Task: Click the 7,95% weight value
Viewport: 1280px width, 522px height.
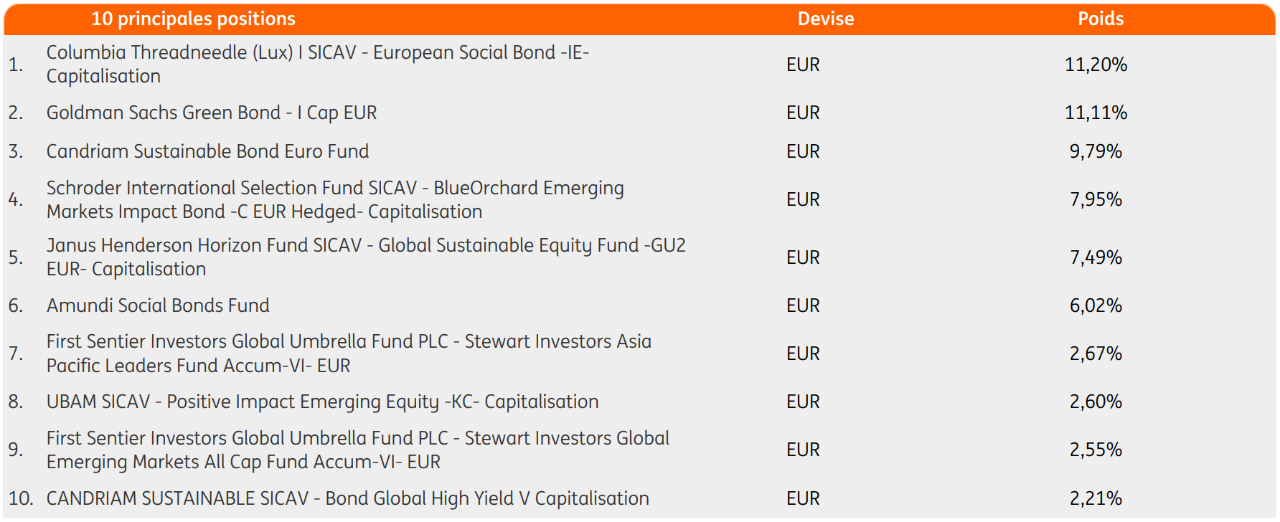Action: tap(1096, 200)
